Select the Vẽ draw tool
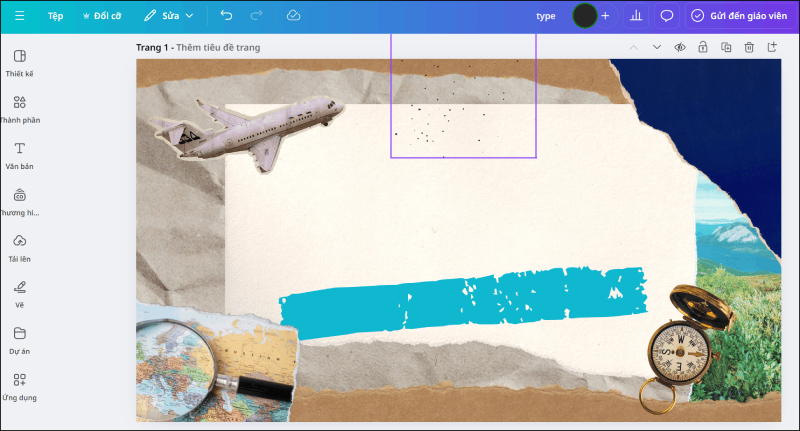This screenshot has height=431, width=800. pyautogui.click(x=19, y=293)
